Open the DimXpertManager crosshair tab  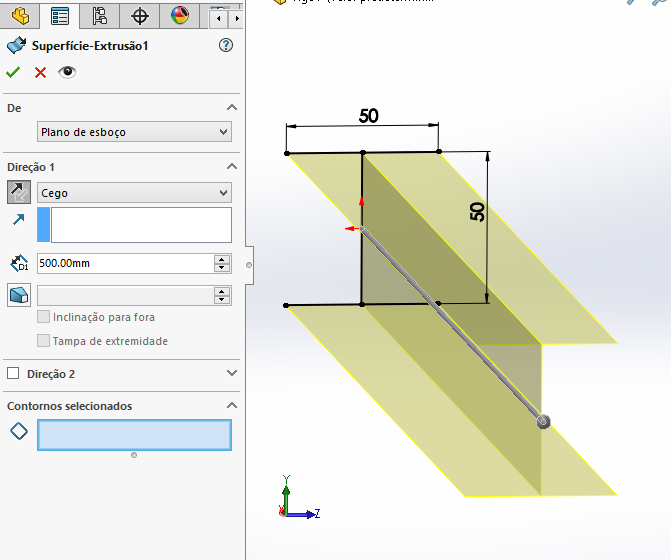pos(140,16)
